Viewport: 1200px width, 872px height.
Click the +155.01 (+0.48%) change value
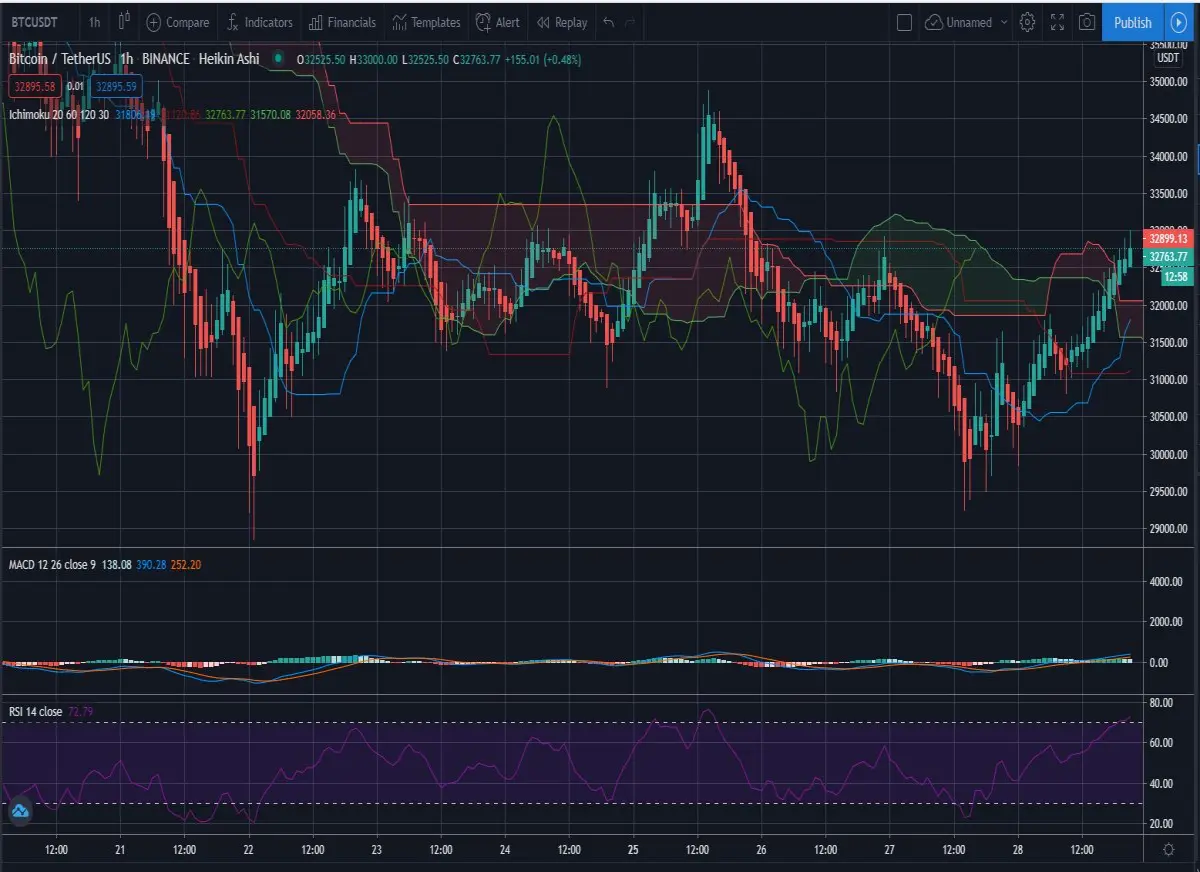click(x=541, y=59)
